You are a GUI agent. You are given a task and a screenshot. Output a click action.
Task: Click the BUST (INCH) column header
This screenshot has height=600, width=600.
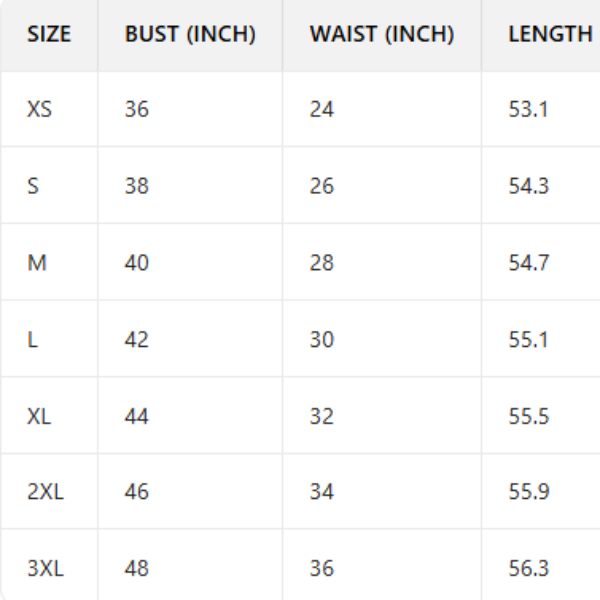point(190,34)
